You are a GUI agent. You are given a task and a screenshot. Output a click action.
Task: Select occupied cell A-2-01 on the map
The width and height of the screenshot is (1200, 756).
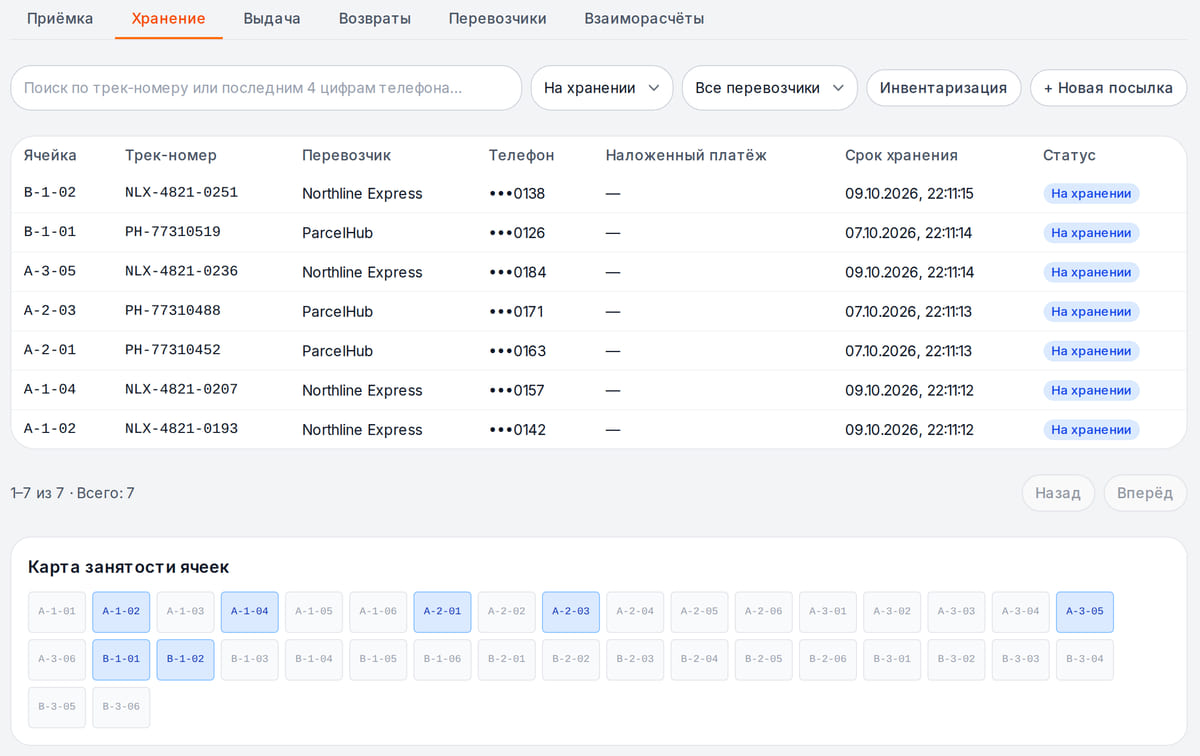(442, 612)
